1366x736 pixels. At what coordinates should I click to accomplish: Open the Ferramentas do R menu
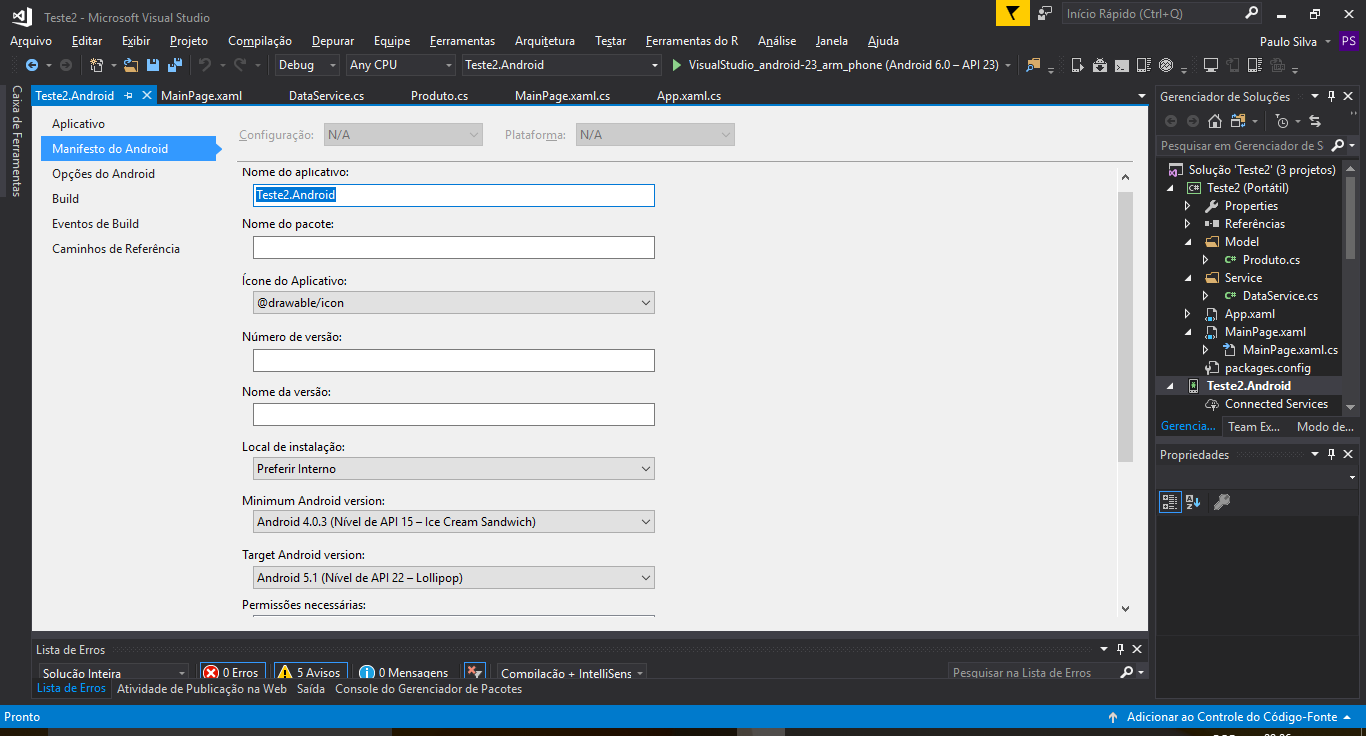pyautogui.click(x=692, y=41)
